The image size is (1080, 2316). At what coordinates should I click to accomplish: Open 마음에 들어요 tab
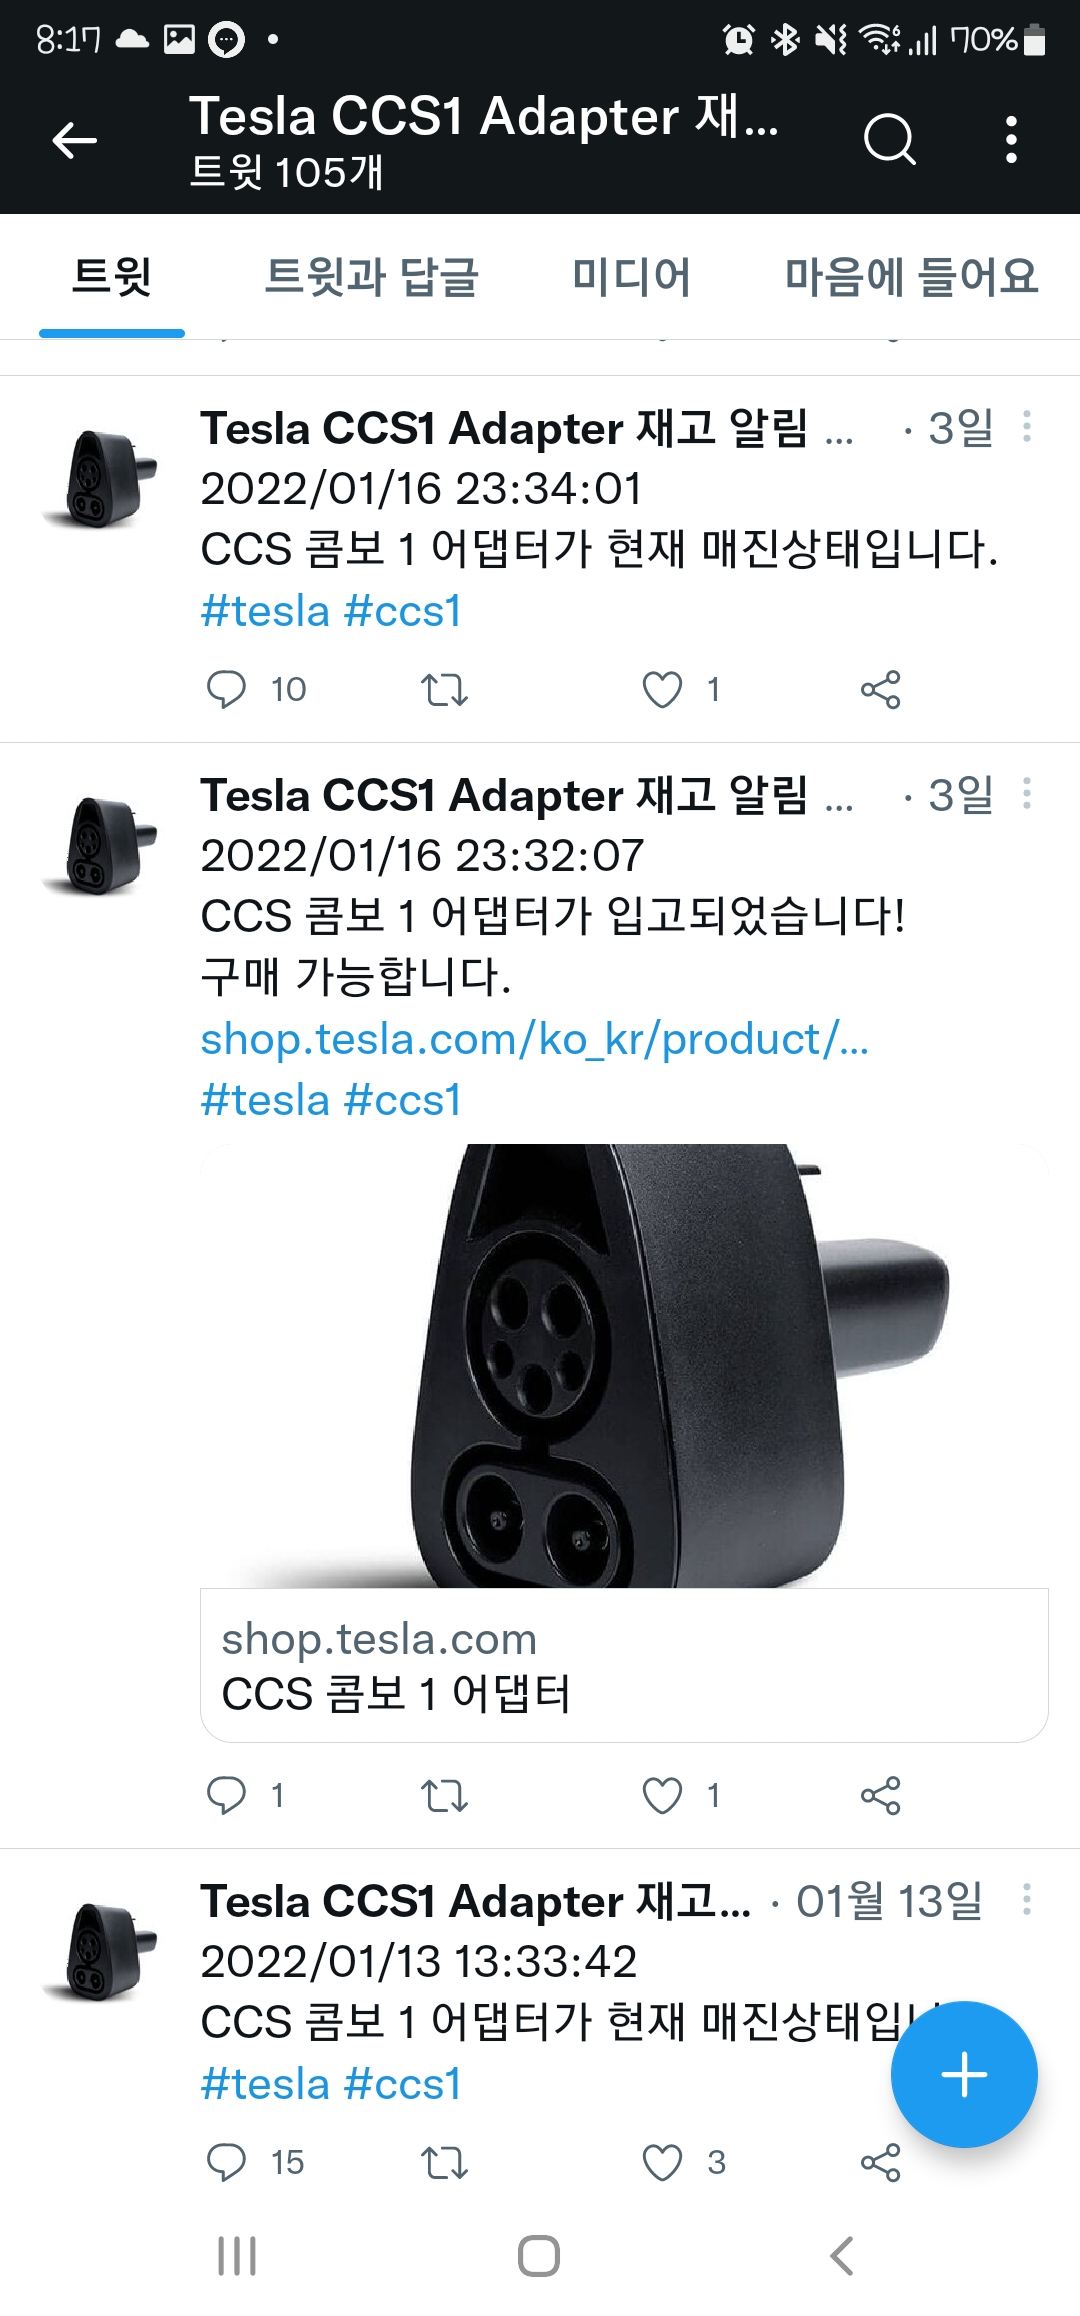911,277
